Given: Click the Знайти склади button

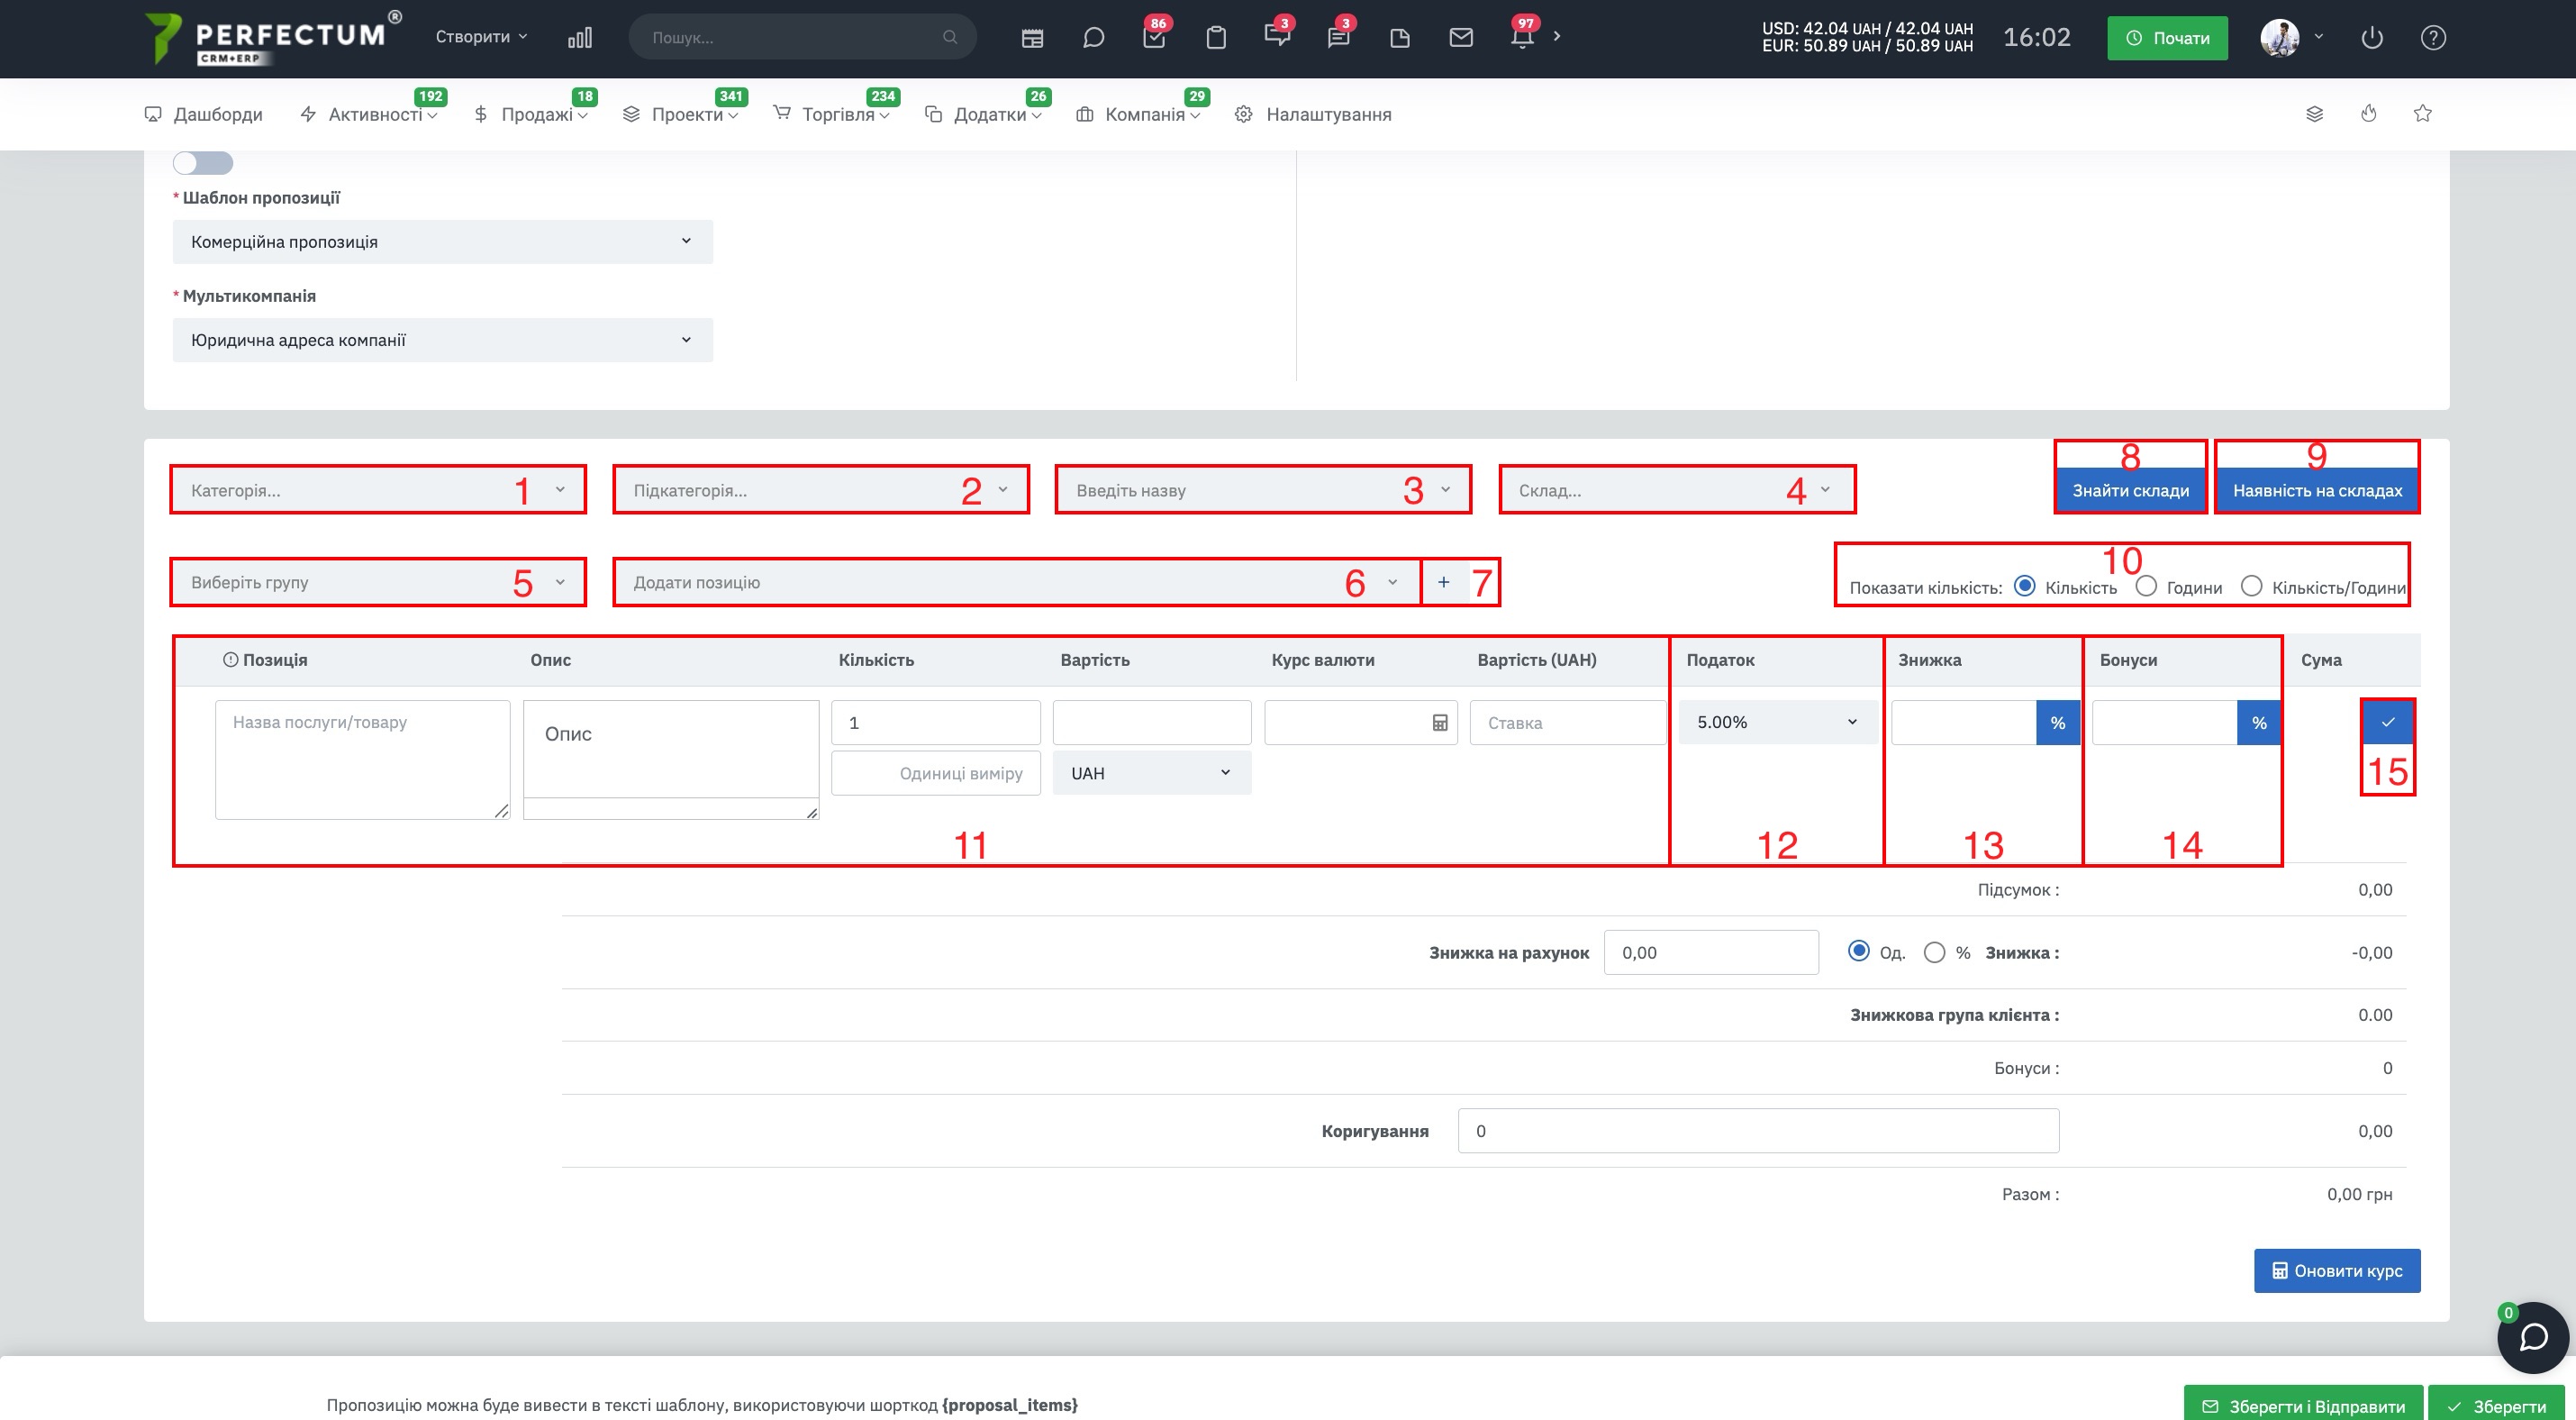Looking at the screenshot, I should [x=2130, y=491].
